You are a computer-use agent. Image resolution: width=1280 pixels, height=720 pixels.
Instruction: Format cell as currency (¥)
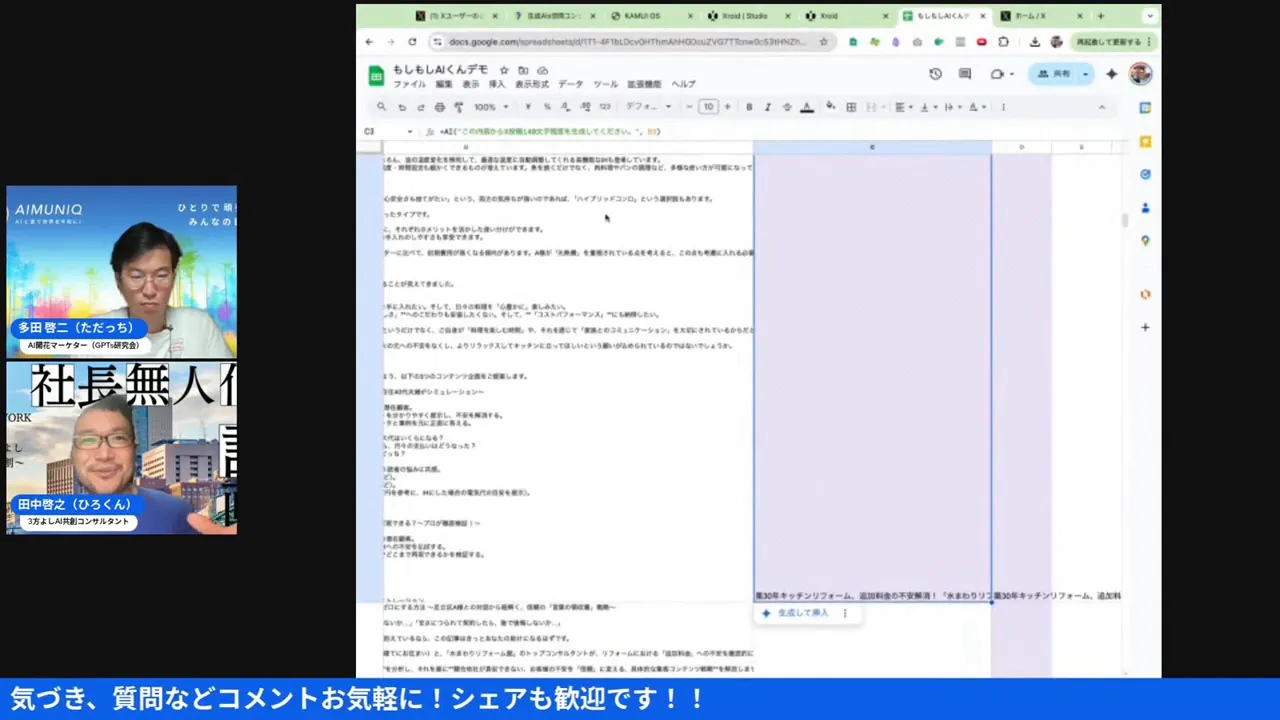tap(530, 107)
